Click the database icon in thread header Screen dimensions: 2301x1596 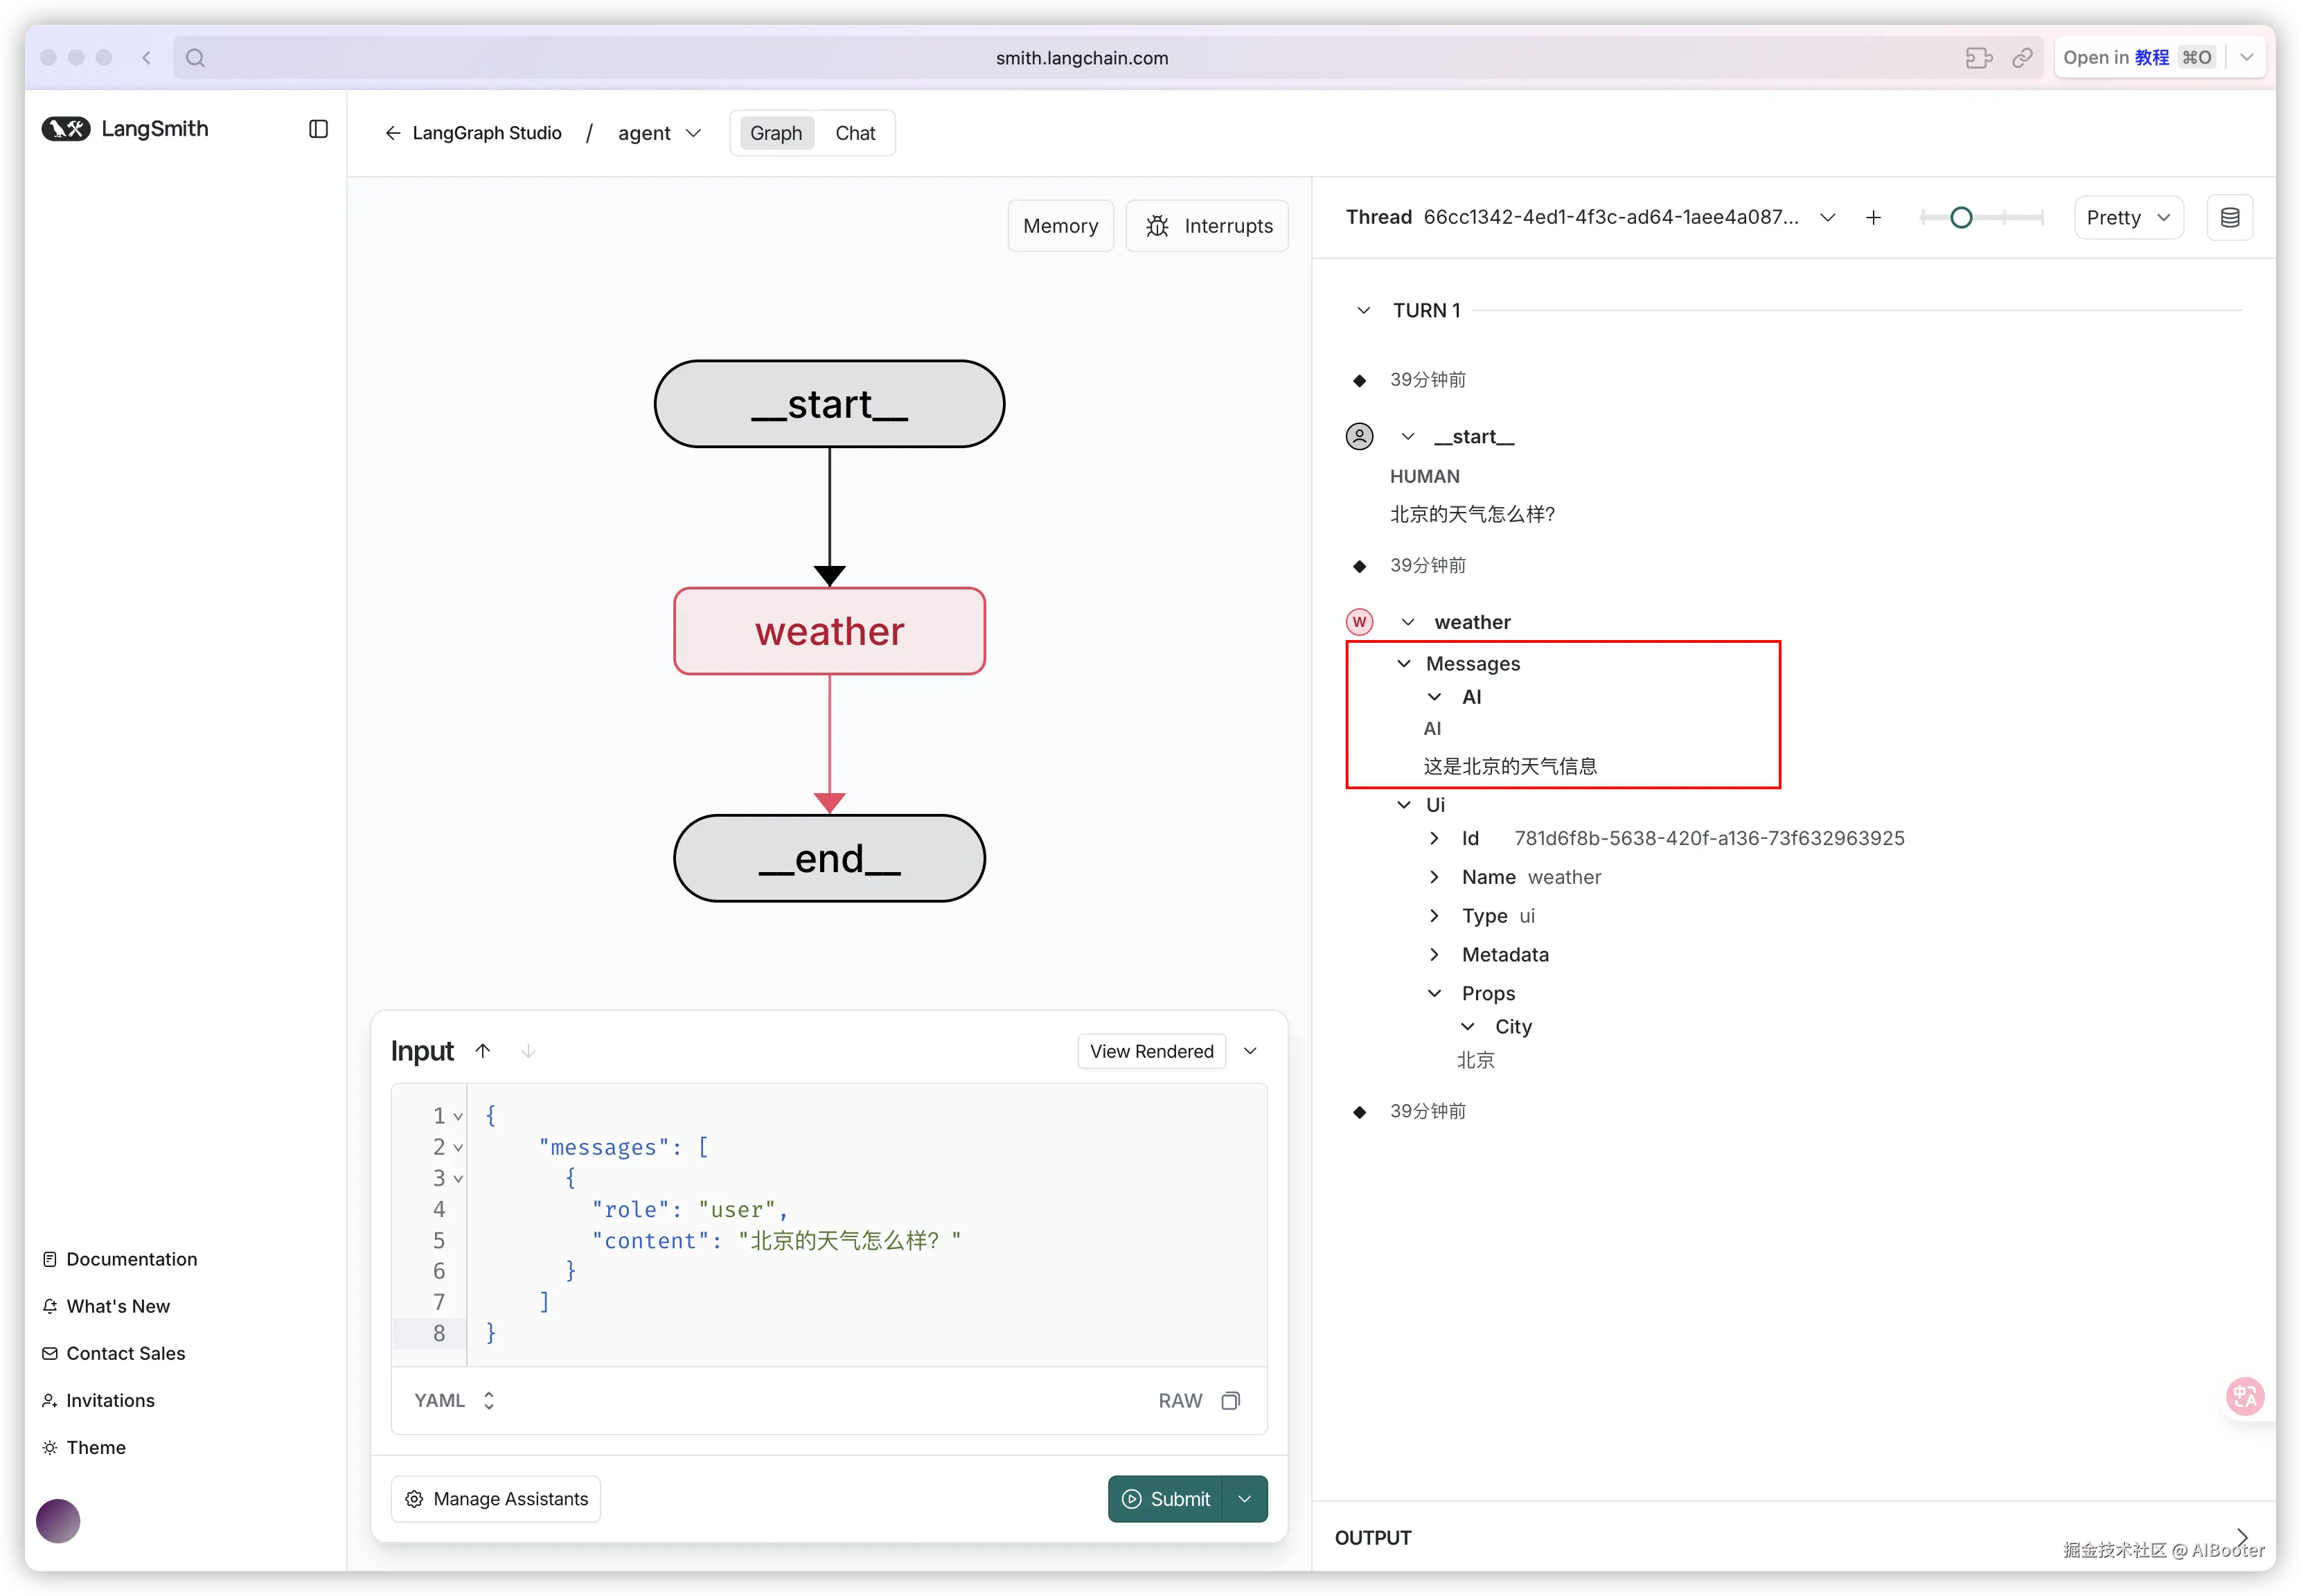pos(2229,218)
